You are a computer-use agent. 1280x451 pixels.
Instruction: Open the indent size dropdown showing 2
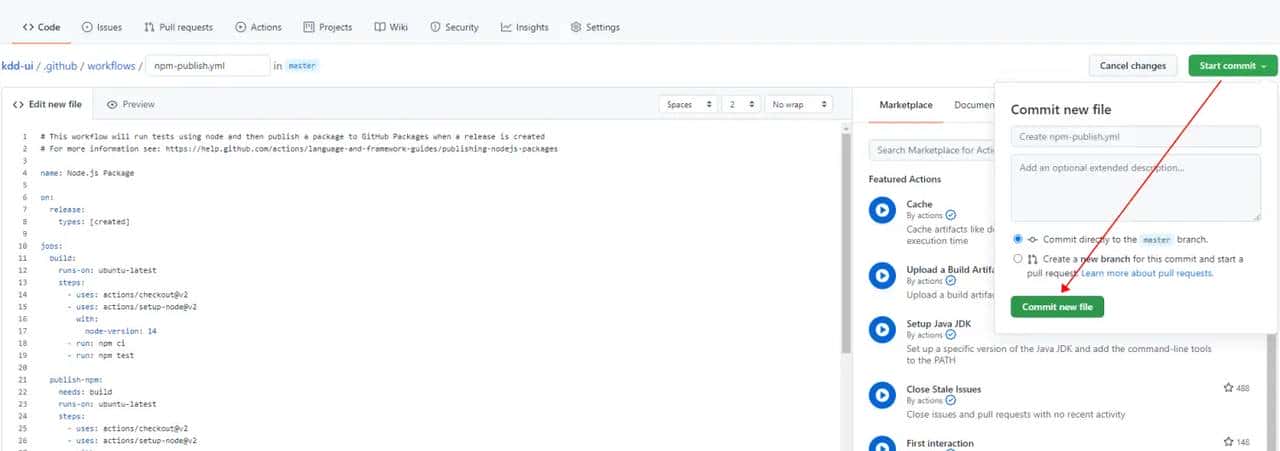click(x=740, y=104)
